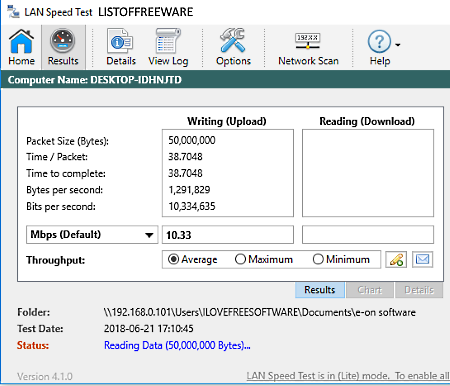Switch to the bottom Details tab

click(x=419, y=290)
